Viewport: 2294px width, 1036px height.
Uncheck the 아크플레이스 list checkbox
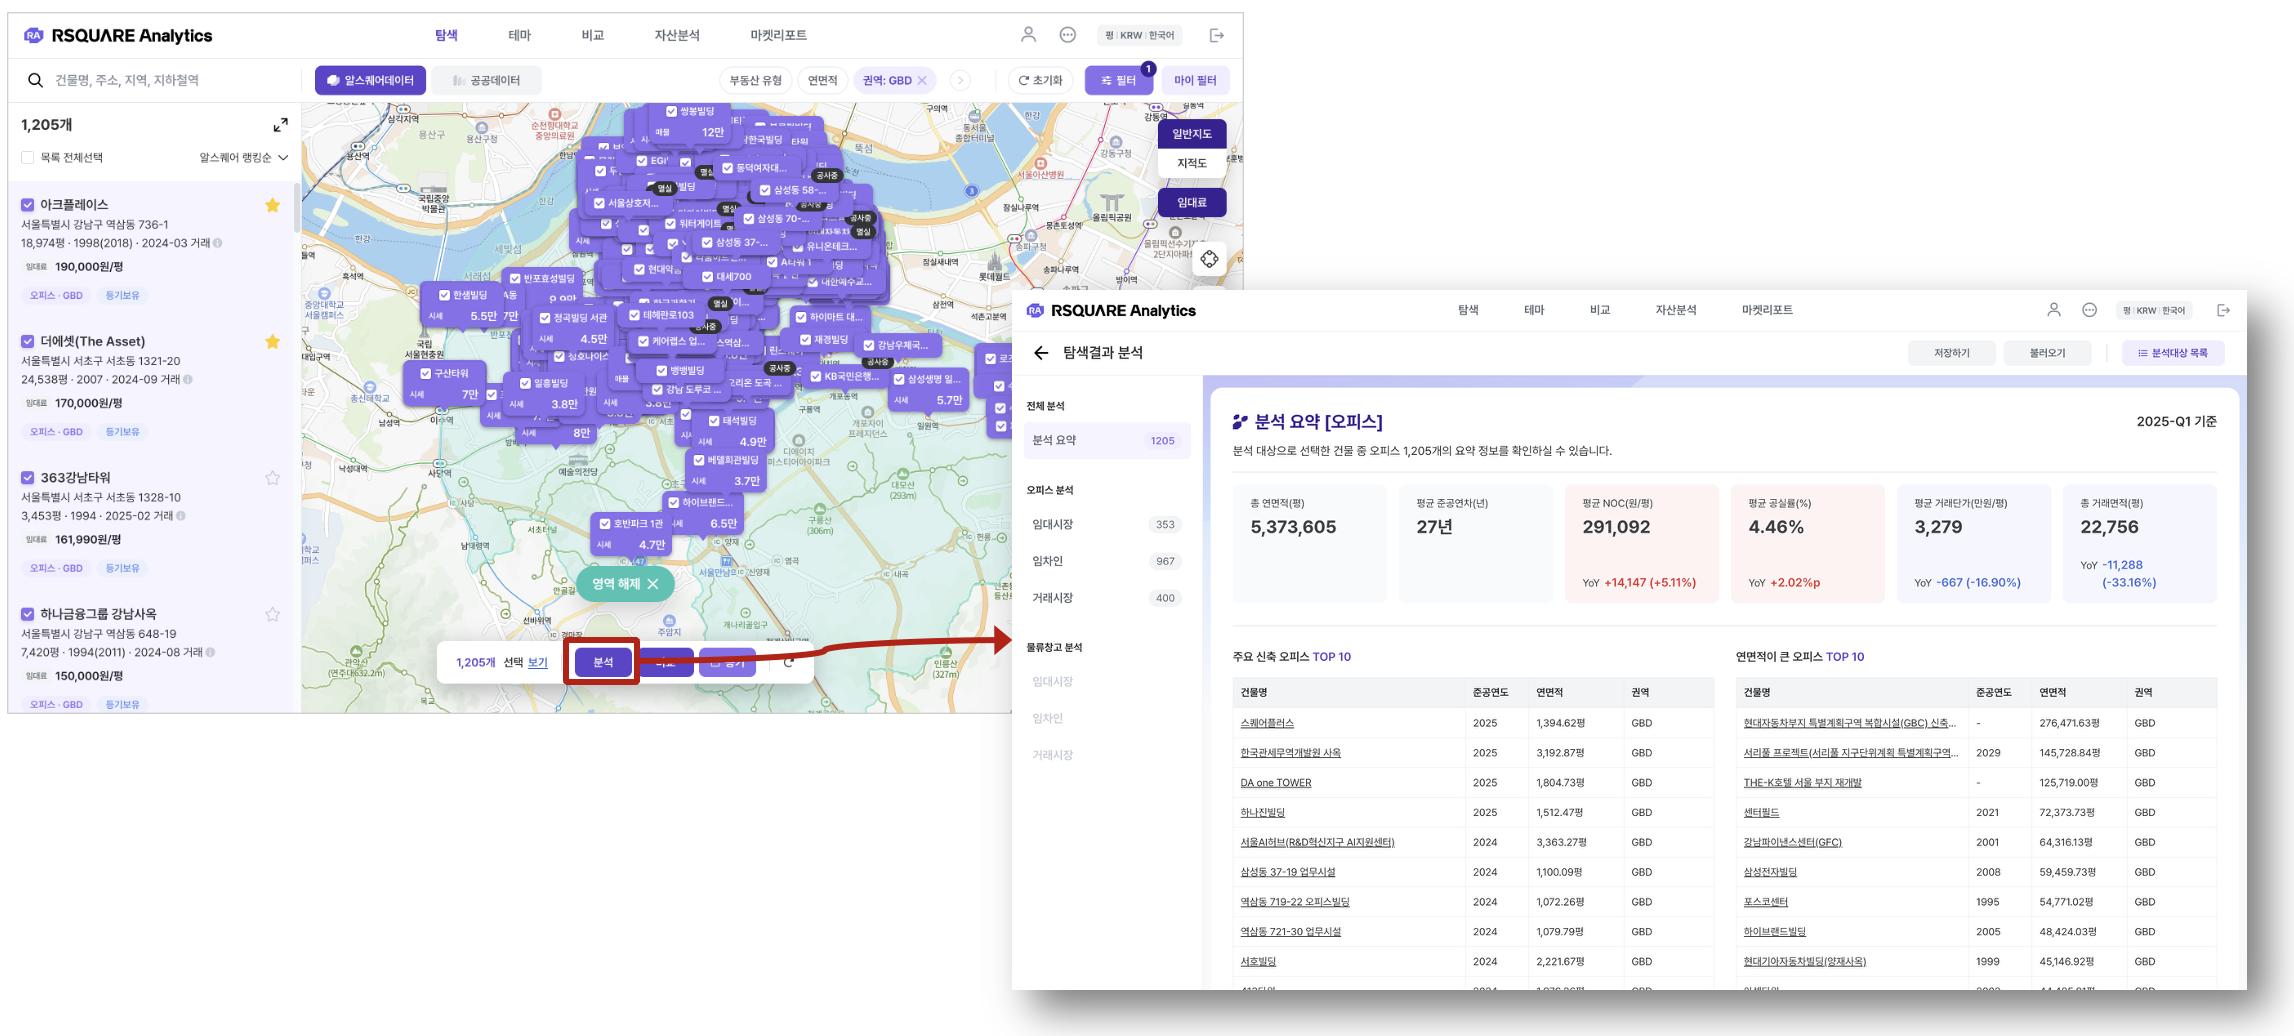(28, 205)
